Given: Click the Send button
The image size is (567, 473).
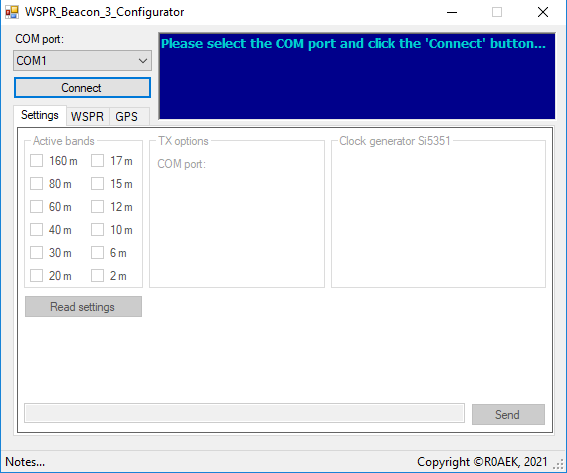Looking at the screenshot, I should pos(508,414).
